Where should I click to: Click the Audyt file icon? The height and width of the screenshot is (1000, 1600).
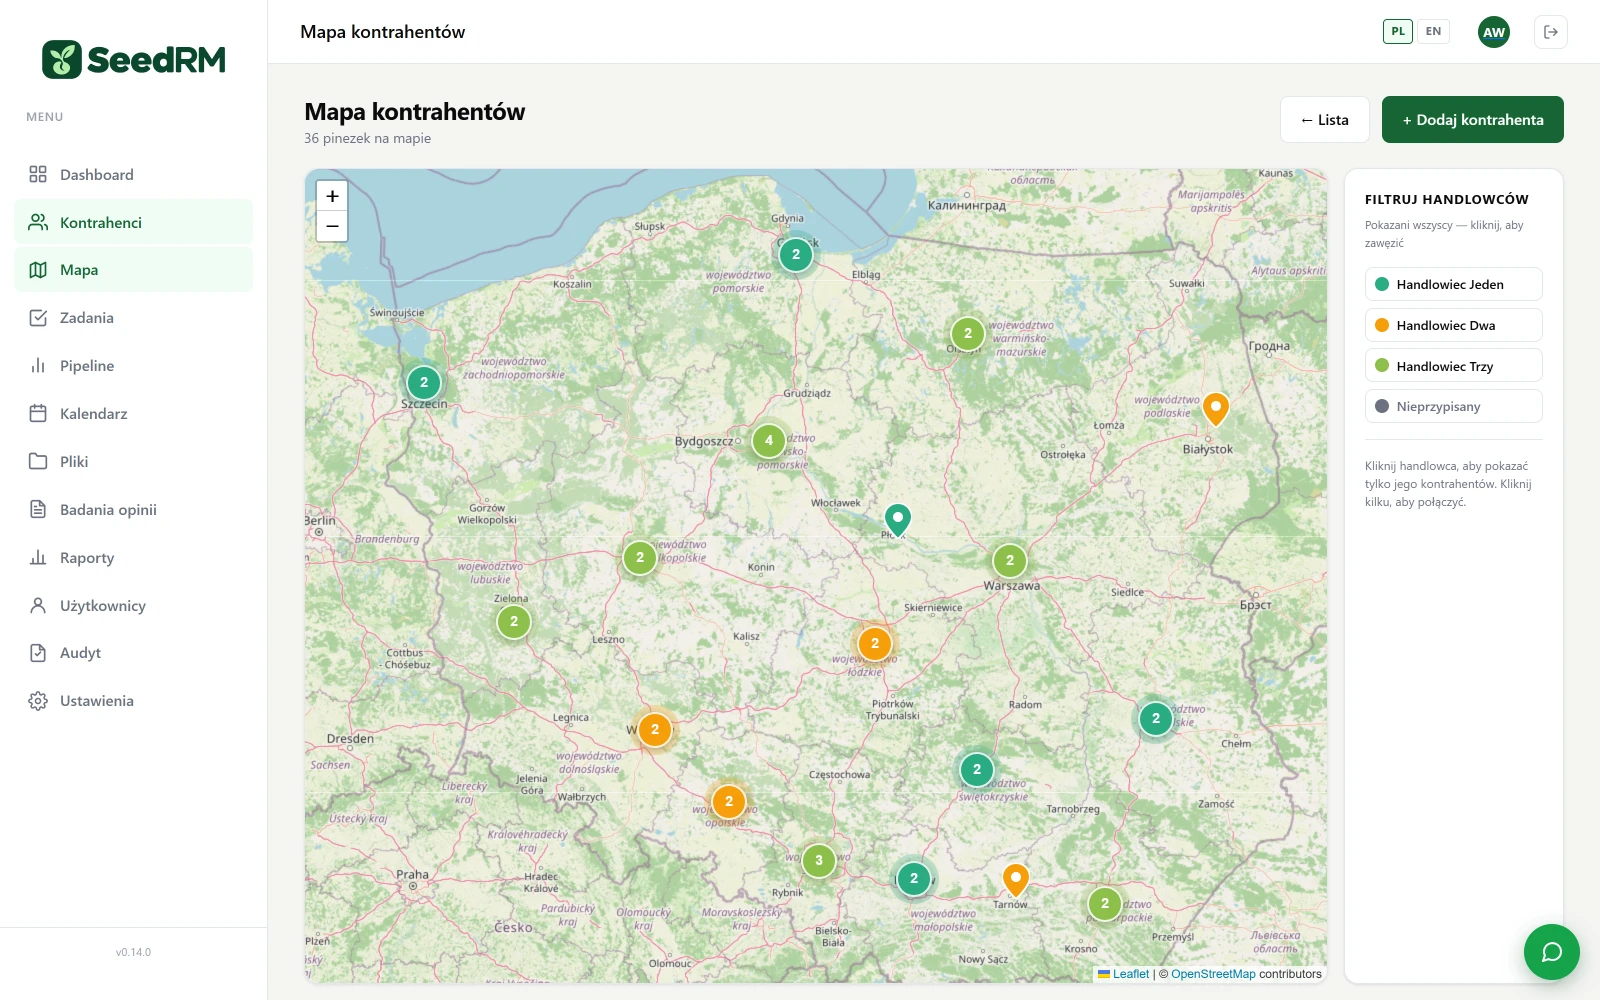(38, 653)
